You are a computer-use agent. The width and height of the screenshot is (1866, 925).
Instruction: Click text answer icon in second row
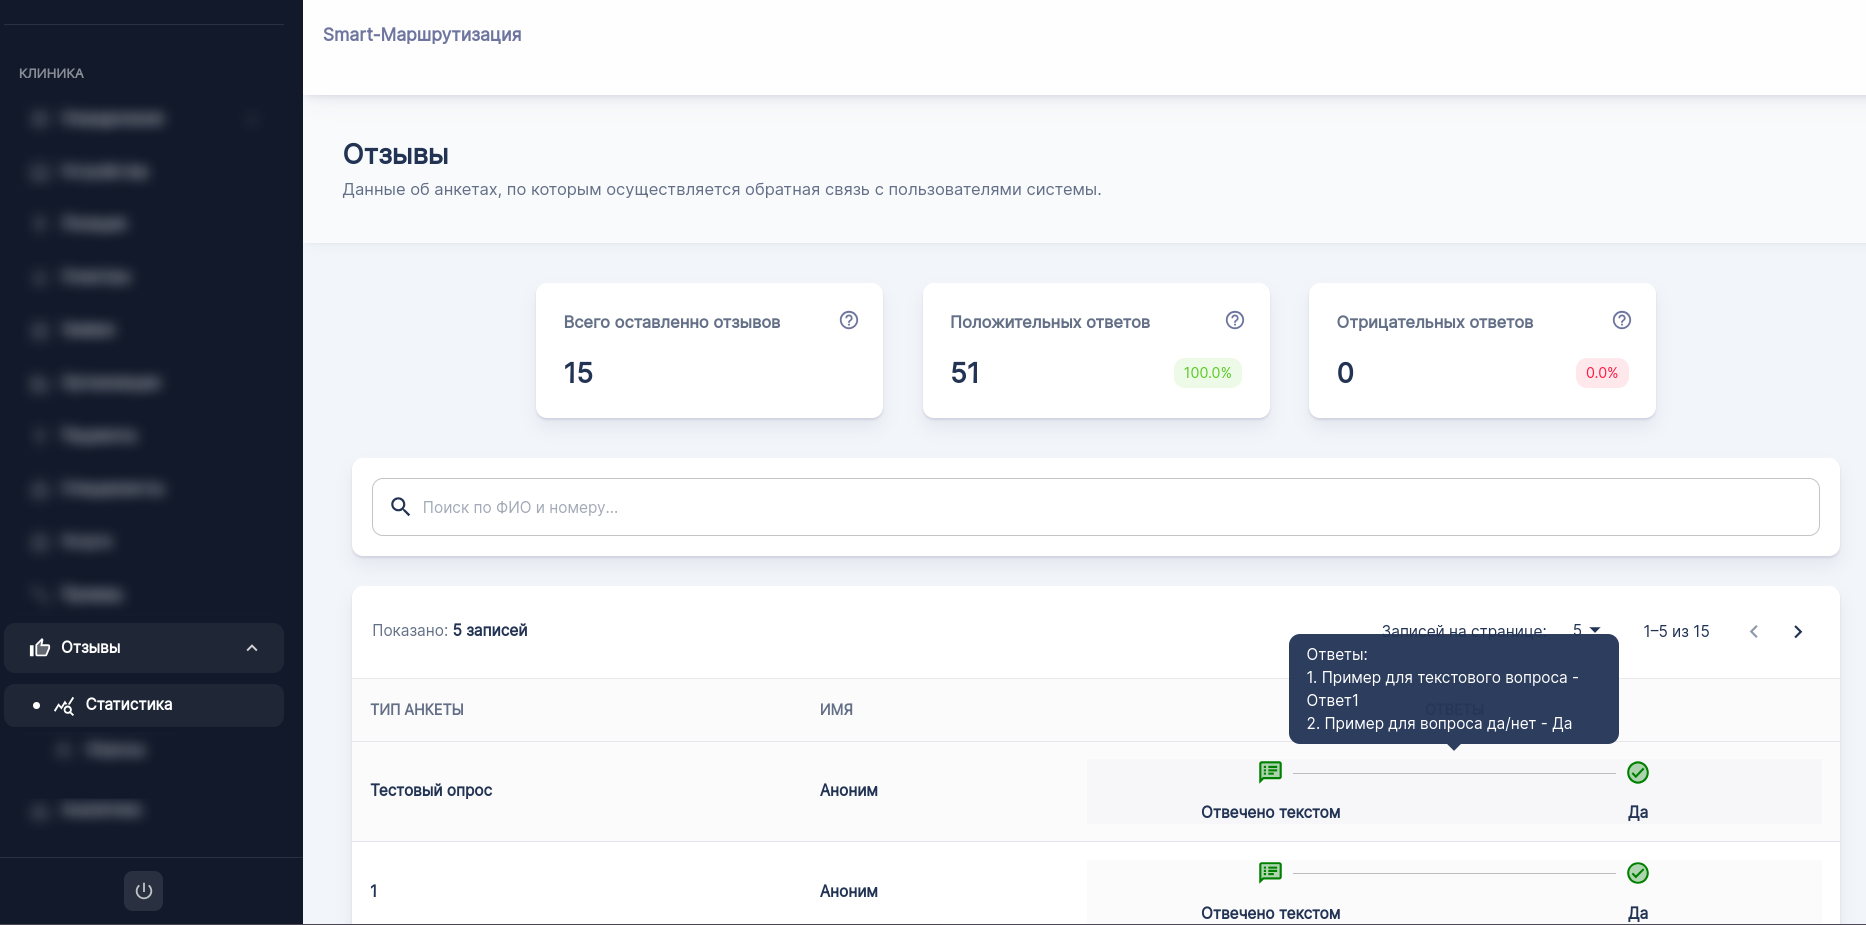1270,873
